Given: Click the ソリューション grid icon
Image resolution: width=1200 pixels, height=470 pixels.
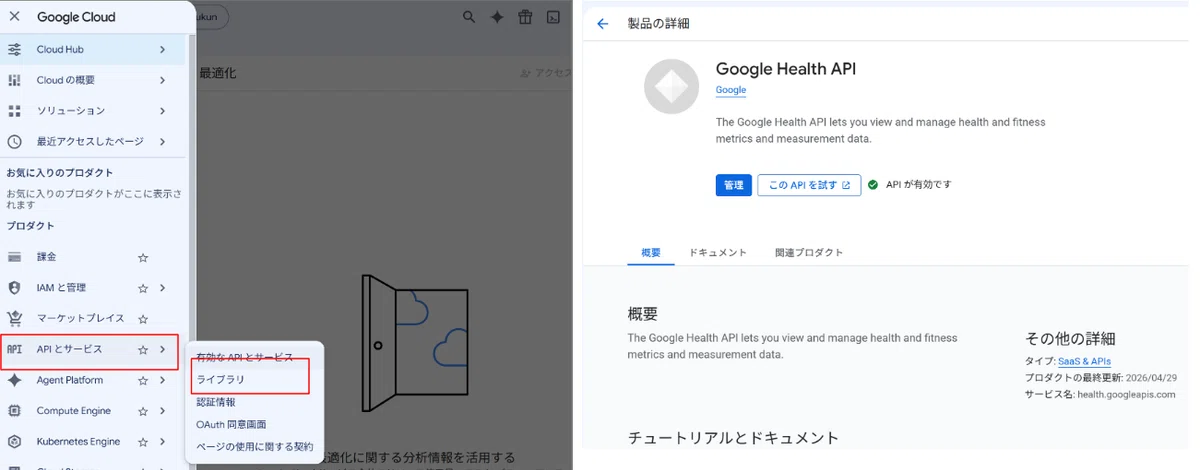Looking at the screenshot, I should [x=14, y=111].
